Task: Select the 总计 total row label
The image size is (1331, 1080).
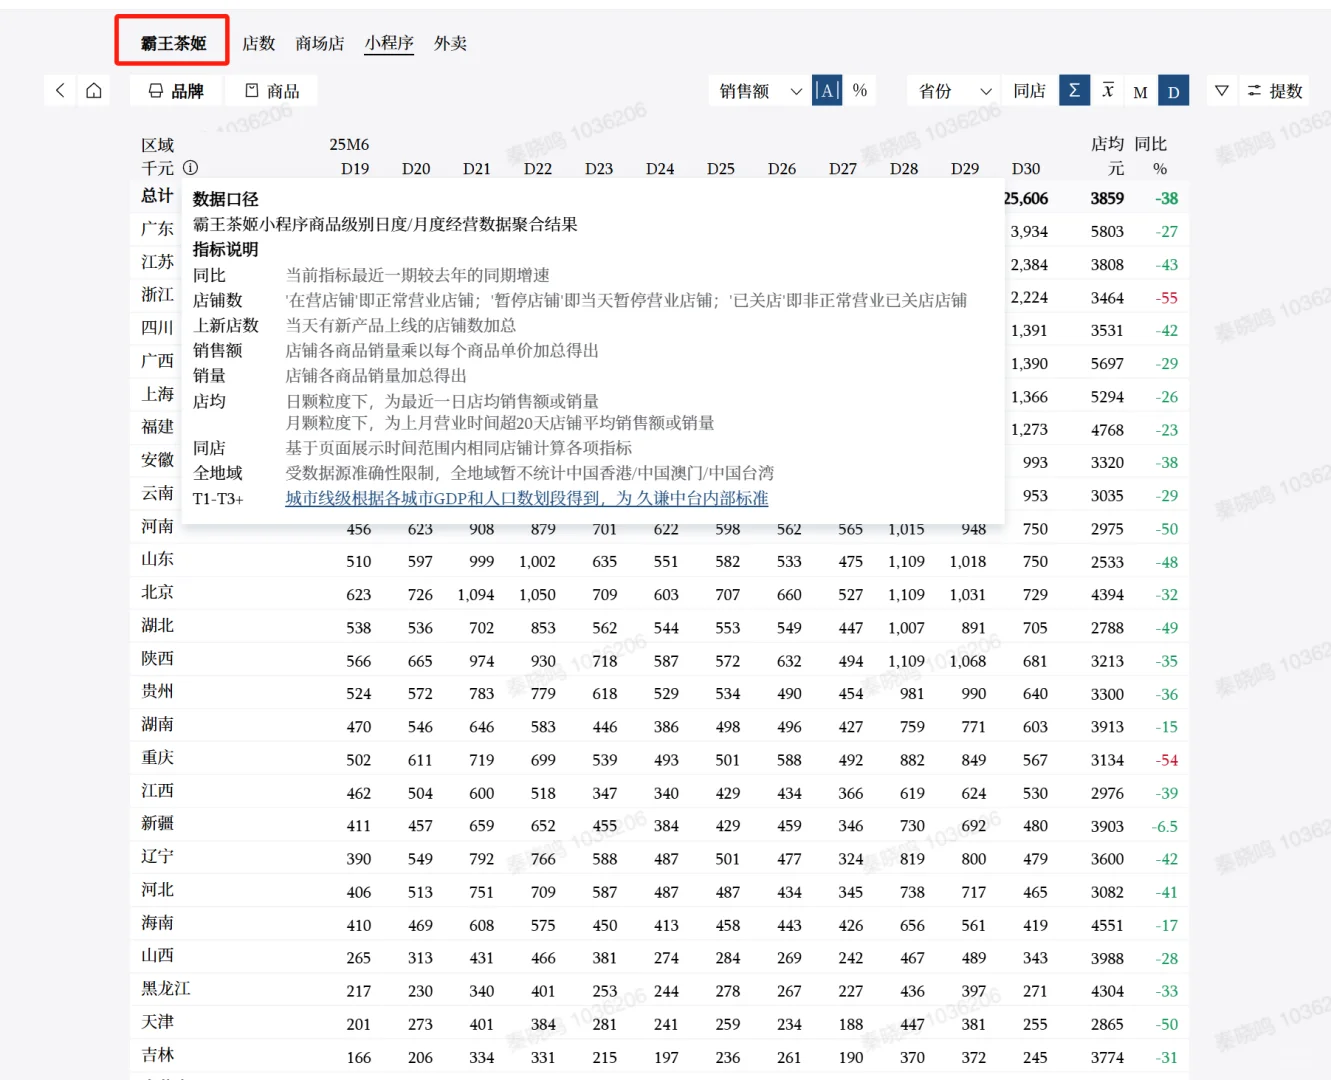Action: (x=157, y=196)
